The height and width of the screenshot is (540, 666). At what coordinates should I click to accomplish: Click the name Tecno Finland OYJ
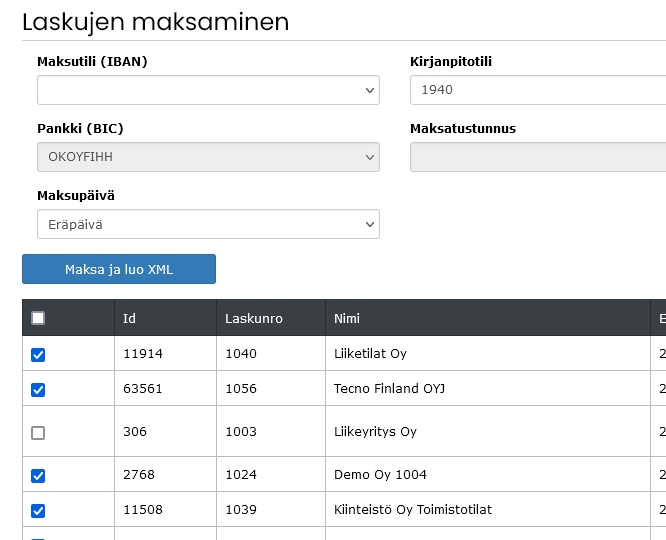tap(389, 388)
